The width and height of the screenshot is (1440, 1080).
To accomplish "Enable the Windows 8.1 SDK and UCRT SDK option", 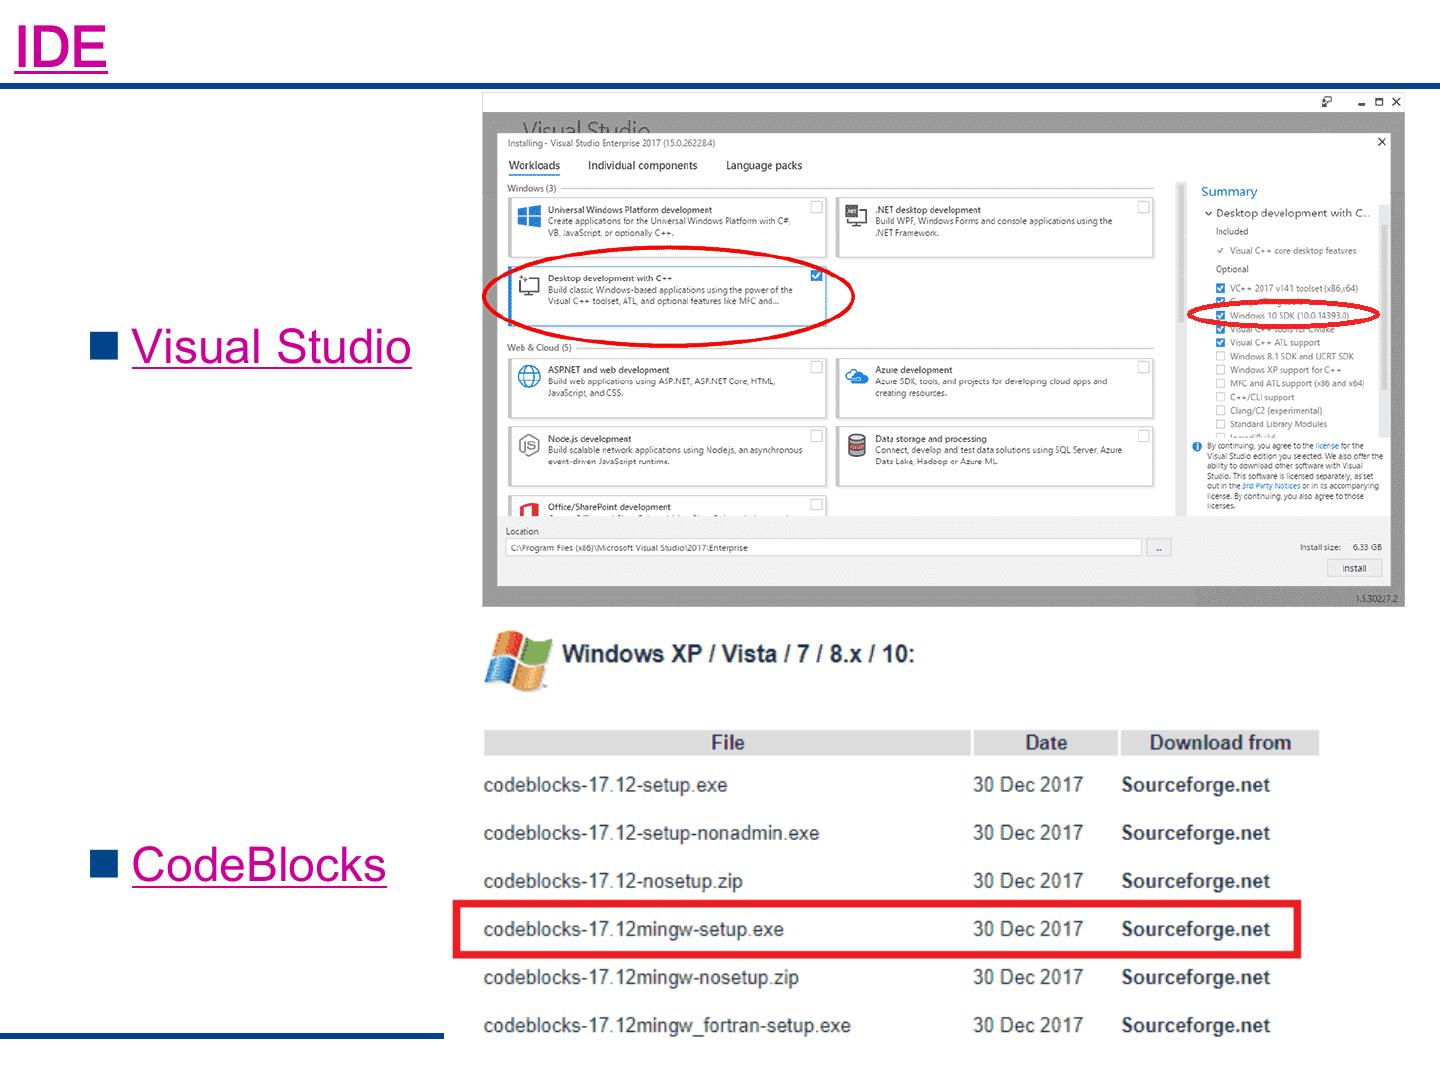I will pyautogui.click(x=1220, y=356).
